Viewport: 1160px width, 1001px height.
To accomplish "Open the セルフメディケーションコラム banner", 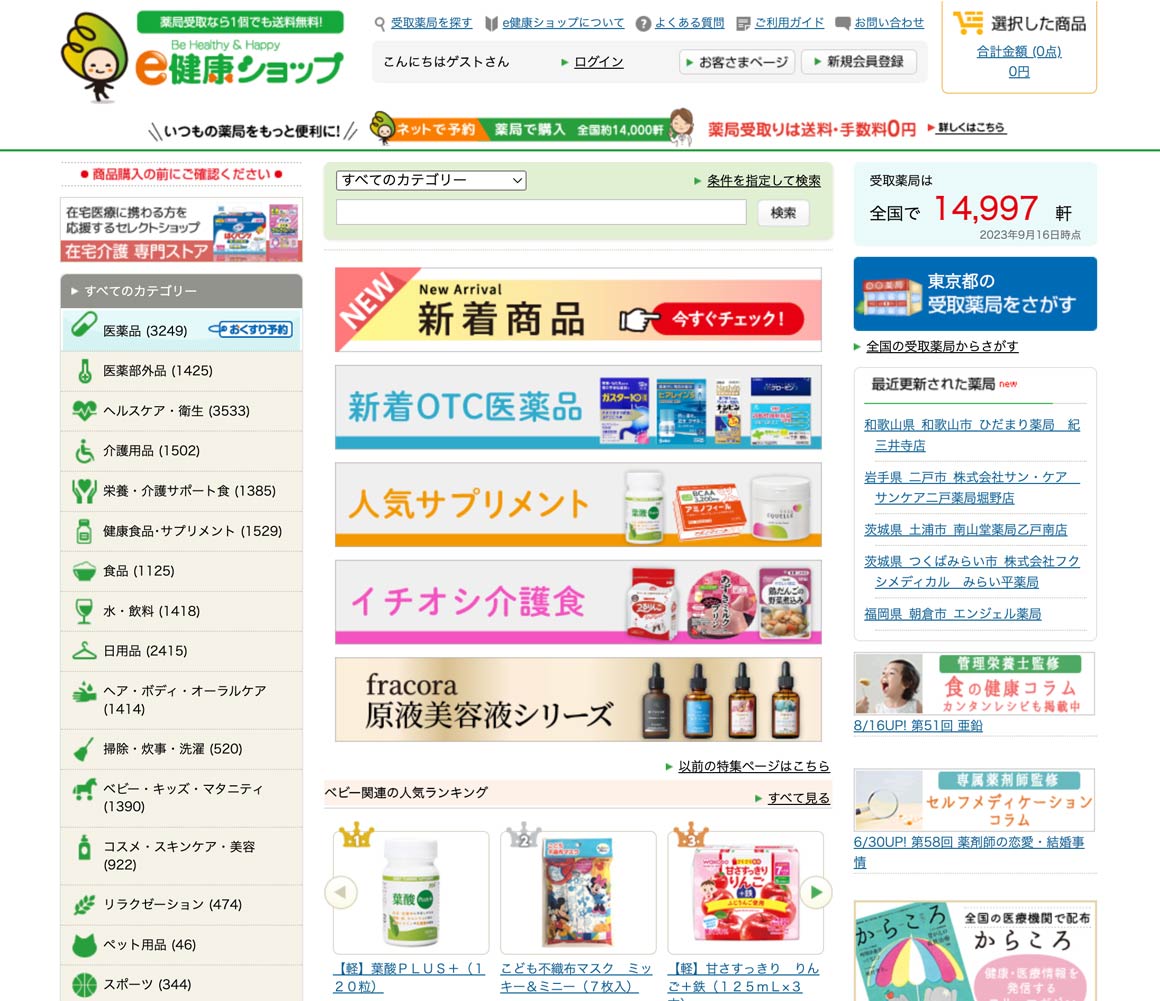I will (x=974, y=800).
